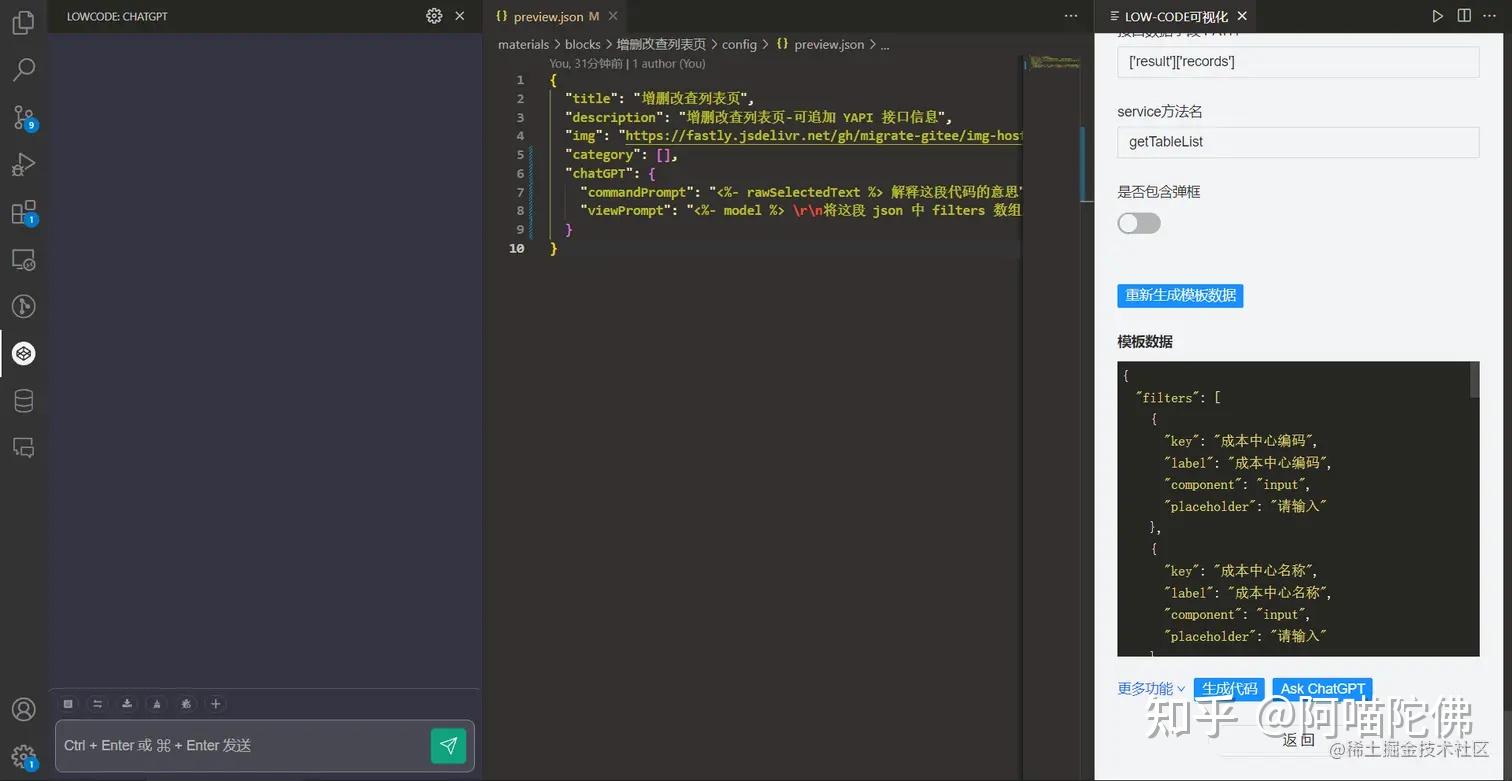Open the Search view in activity bar
Image resolution: width=1512 pixels, height=781 pixels.
(23, 69)
